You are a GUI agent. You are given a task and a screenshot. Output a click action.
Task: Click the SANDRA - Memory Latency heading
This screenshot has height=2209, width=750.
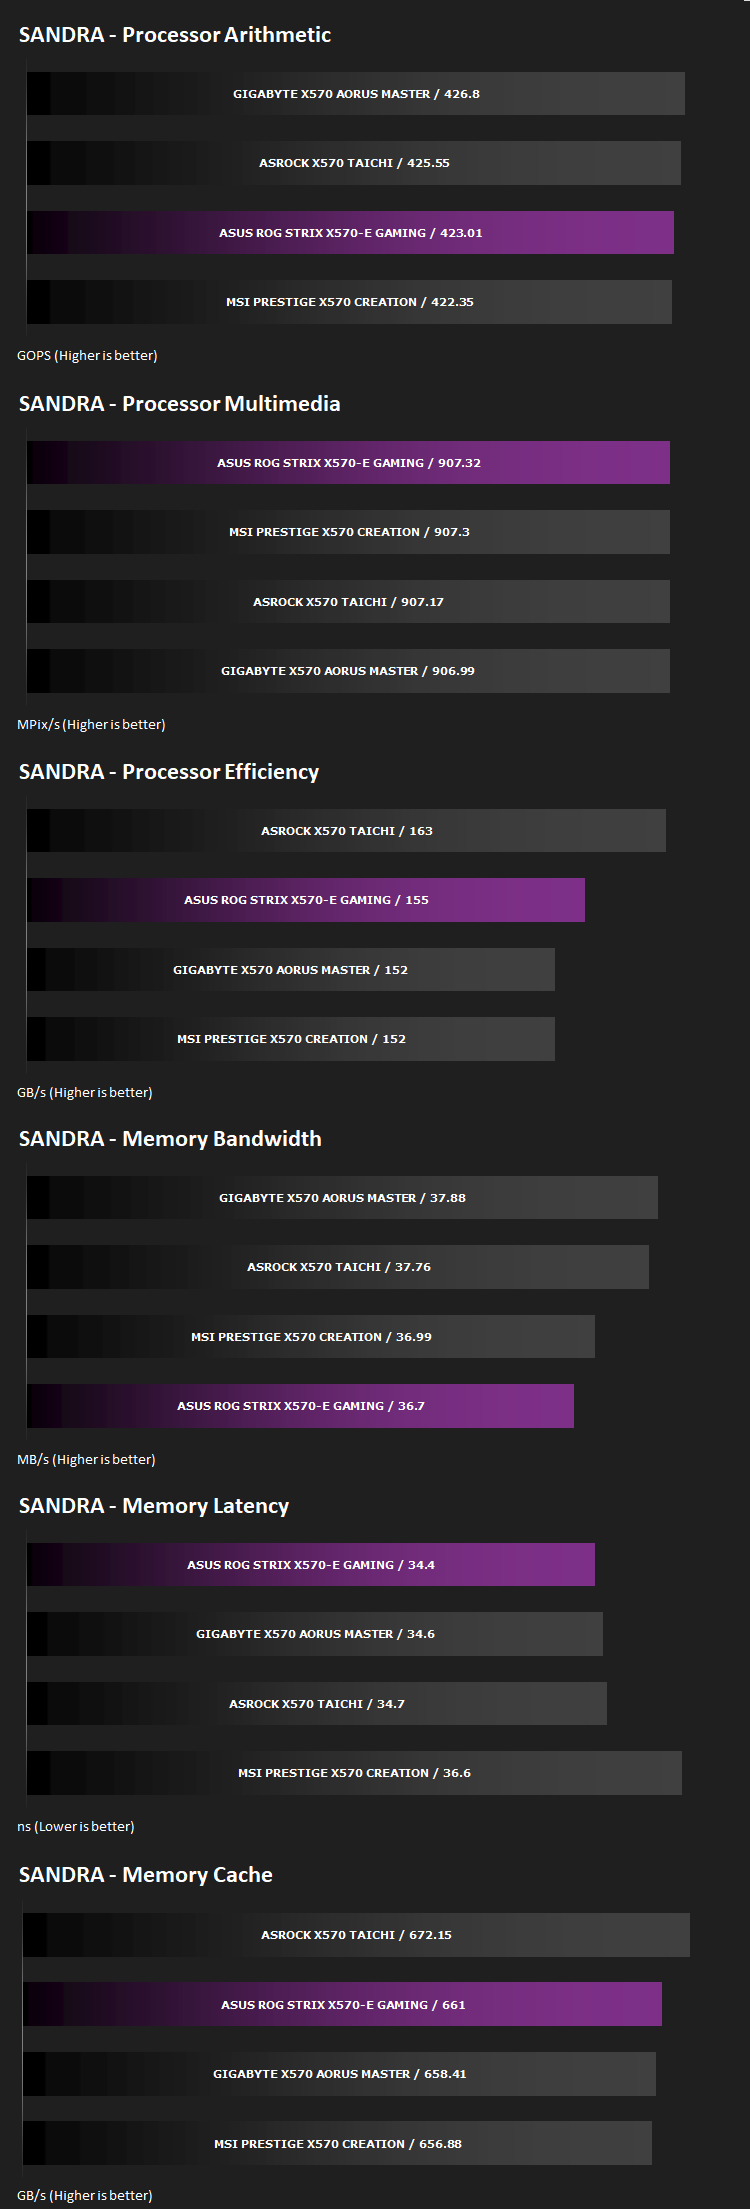[x=154, y=1506]
